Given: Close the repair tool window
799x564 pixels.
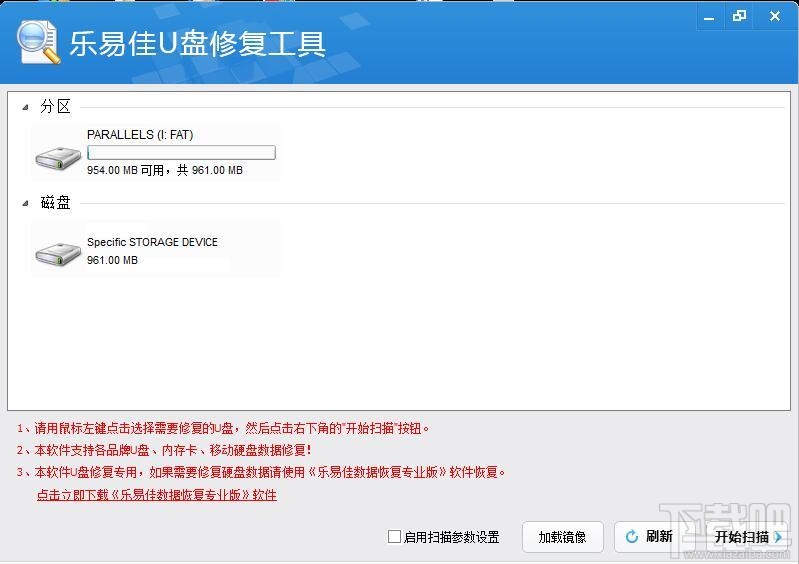Looking at the screenshot, I should click(775, 16).
